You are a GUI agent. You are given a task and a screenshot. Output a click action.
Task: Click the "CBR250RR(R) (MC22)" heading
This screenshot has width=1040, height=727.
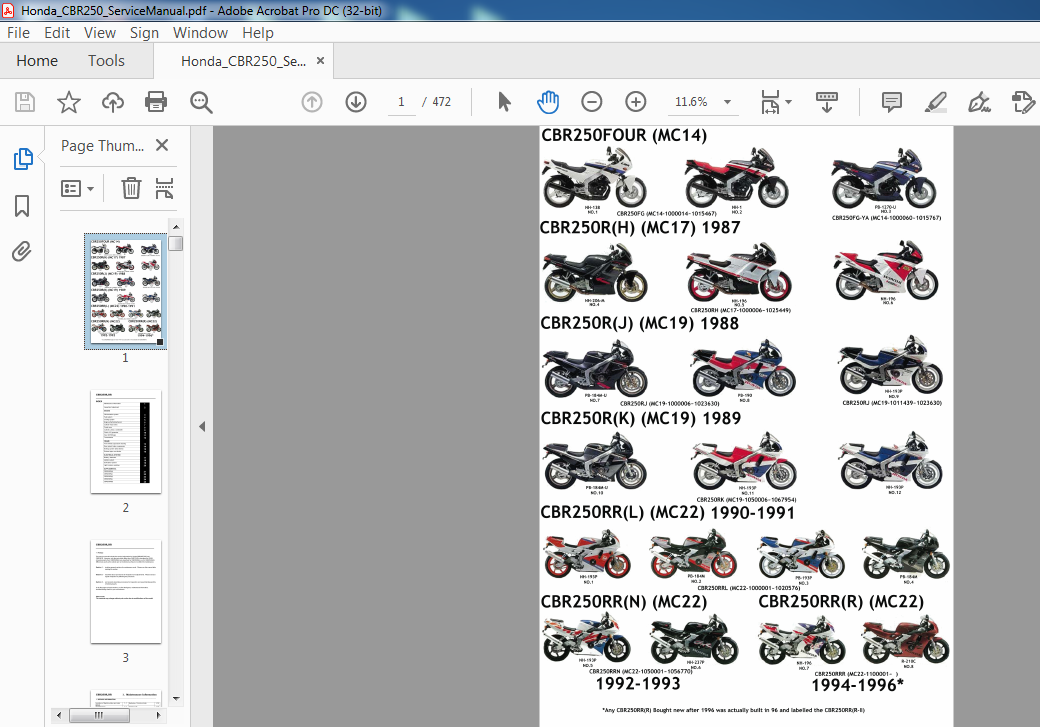point(841,602)
